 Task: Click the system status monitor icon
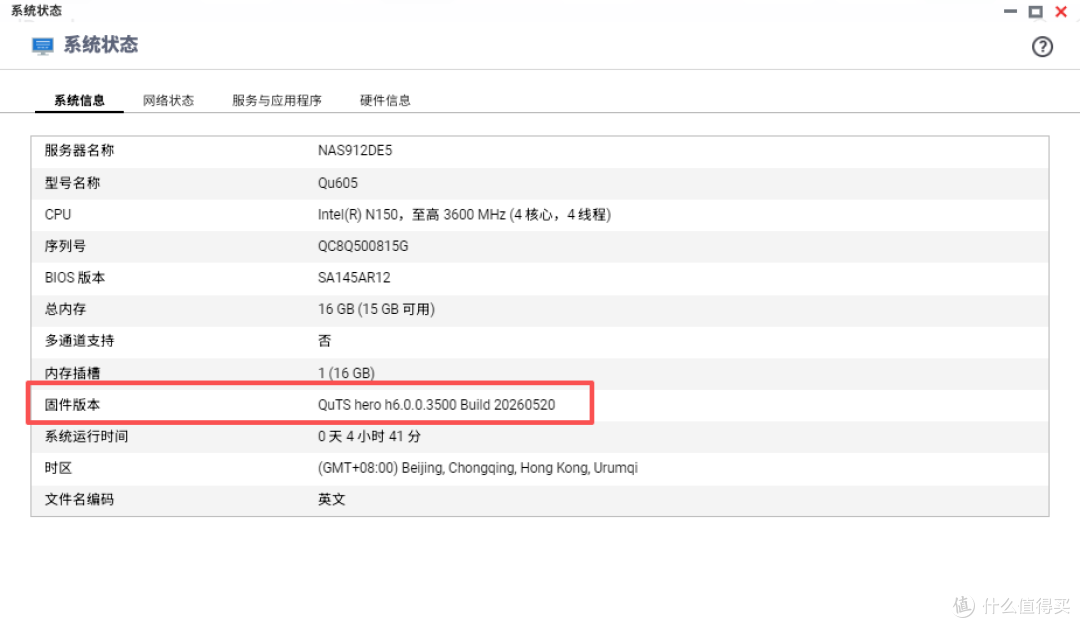(x=43, y=46)
